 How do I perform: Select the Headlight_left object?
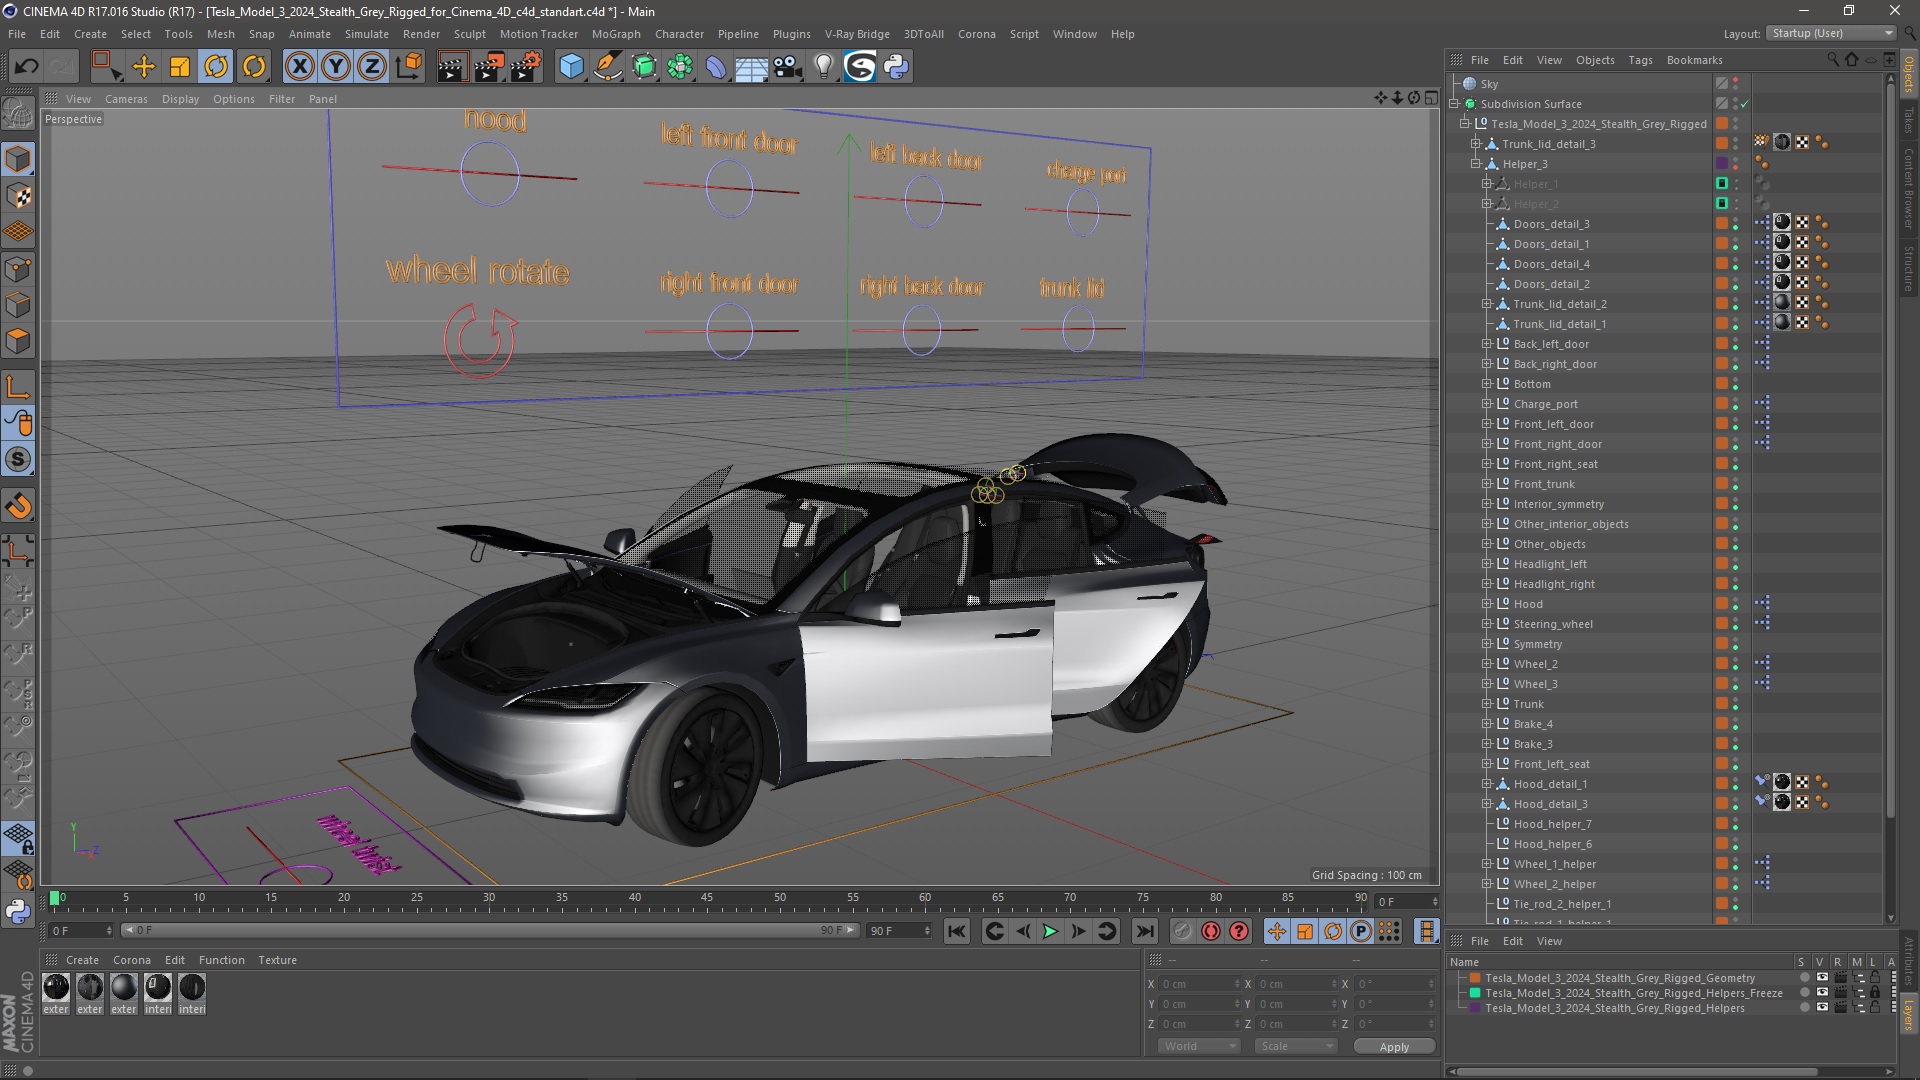pos(1549,564)
